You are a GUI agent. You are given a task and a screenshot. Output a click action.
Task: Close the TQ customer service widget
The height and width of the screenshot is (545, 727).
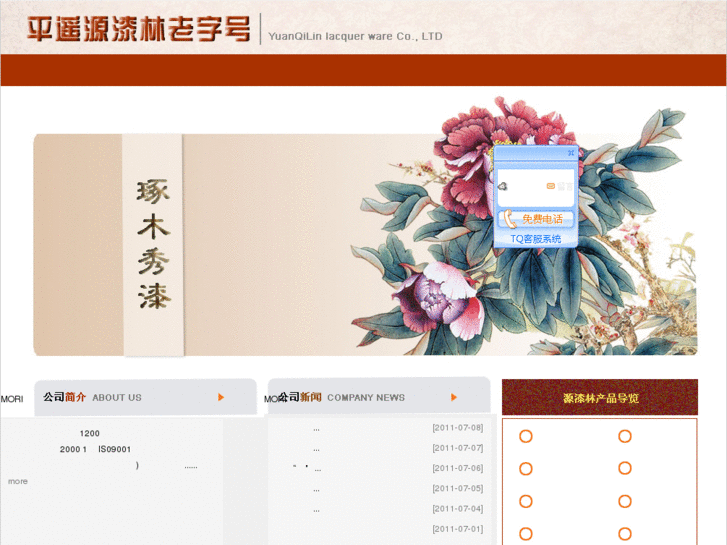point(571,153)
